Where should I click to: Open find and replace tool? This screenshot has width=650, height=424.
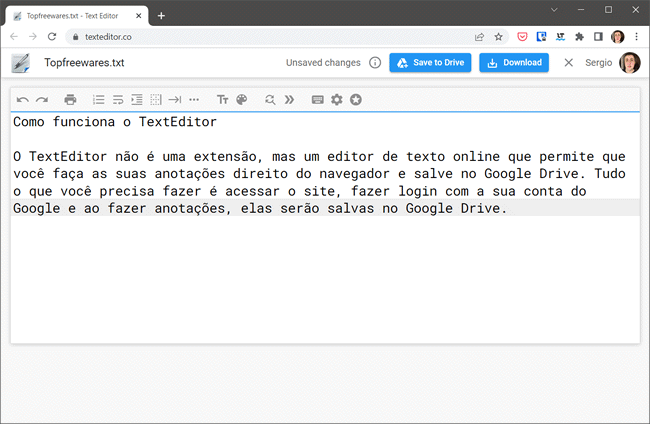(x=270, y=100)
